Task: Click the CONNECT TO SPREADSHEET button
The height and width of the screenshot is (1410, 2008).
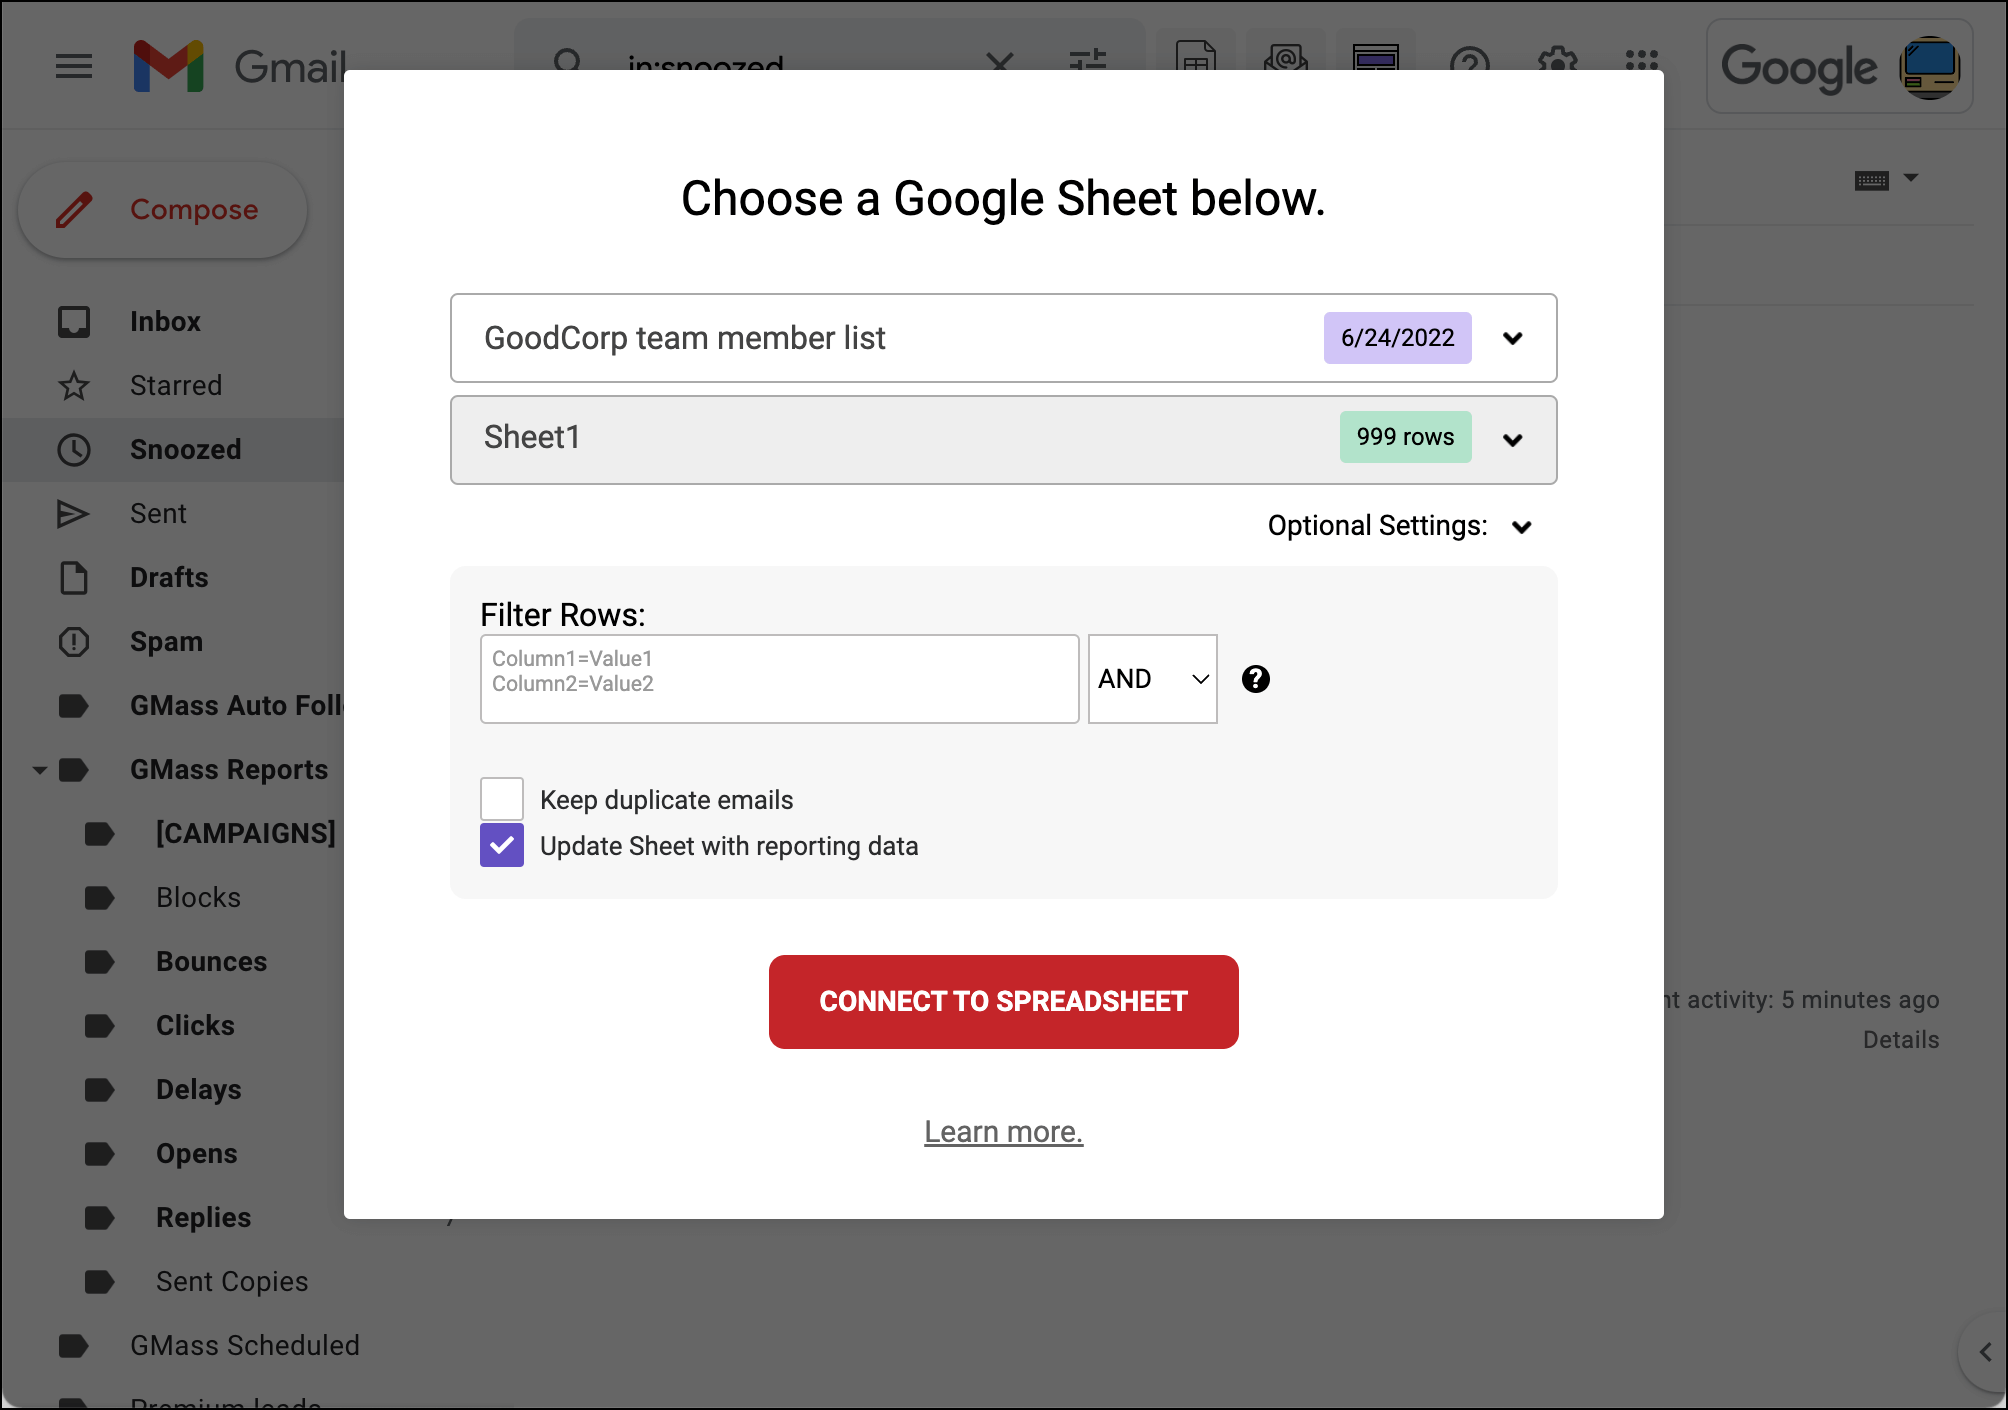Action: [1003, 1002]
